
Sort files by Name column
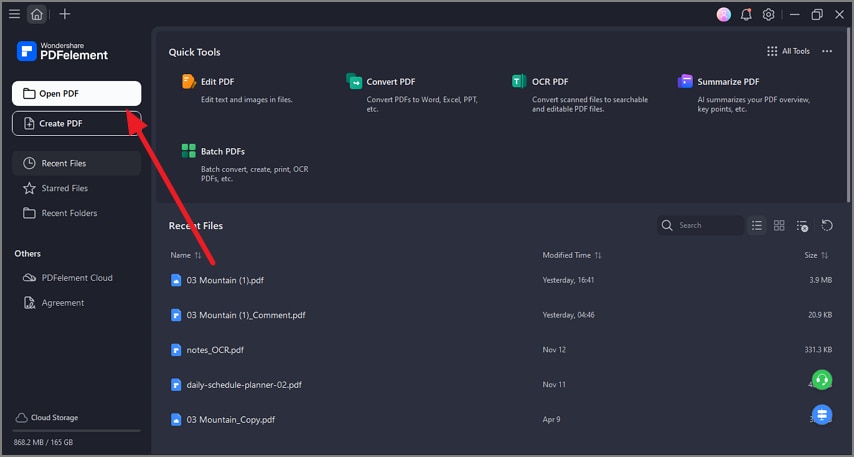pyautogui.click(x=186, y=255)
